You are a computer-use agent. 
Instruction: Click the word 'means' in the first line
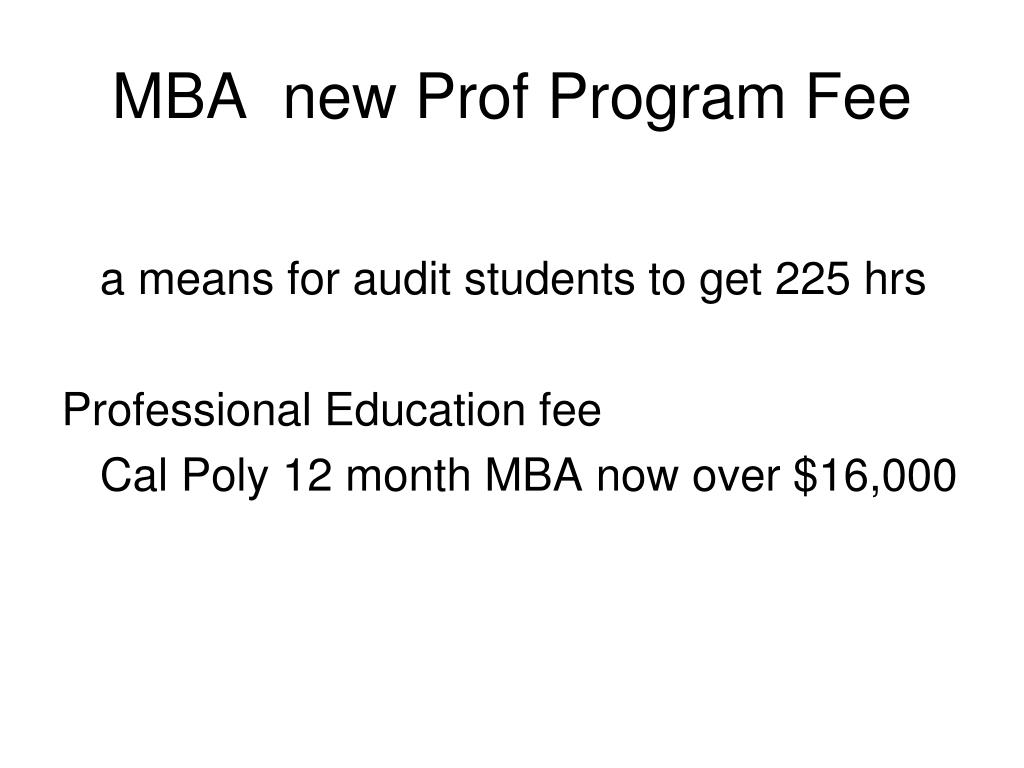coord(206,282)
